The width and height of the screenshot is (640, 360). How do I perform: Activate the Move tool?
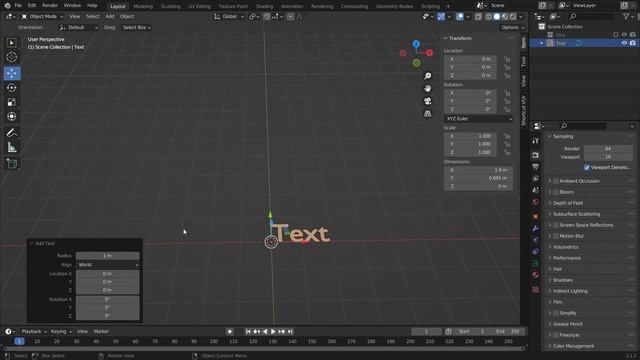click(12, 73)
